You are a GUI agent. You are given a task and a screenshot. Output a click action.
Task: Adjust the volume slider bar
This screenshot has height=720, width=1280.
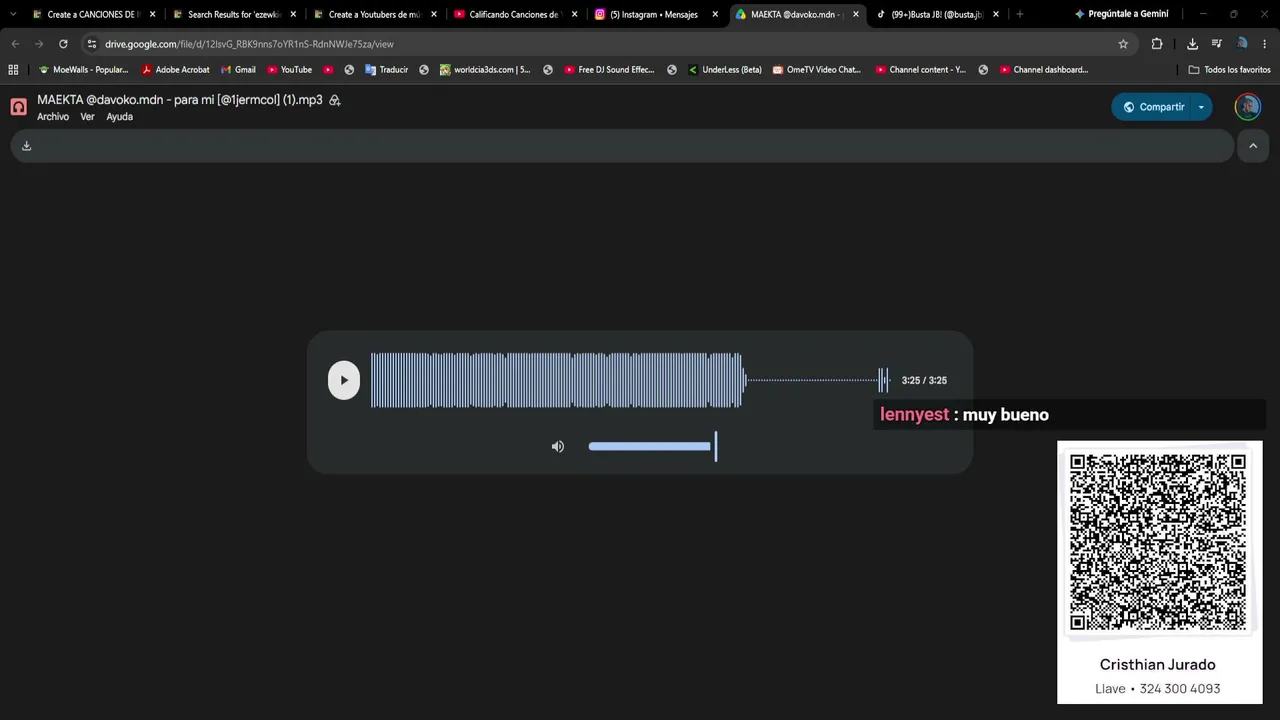(652, 446)
